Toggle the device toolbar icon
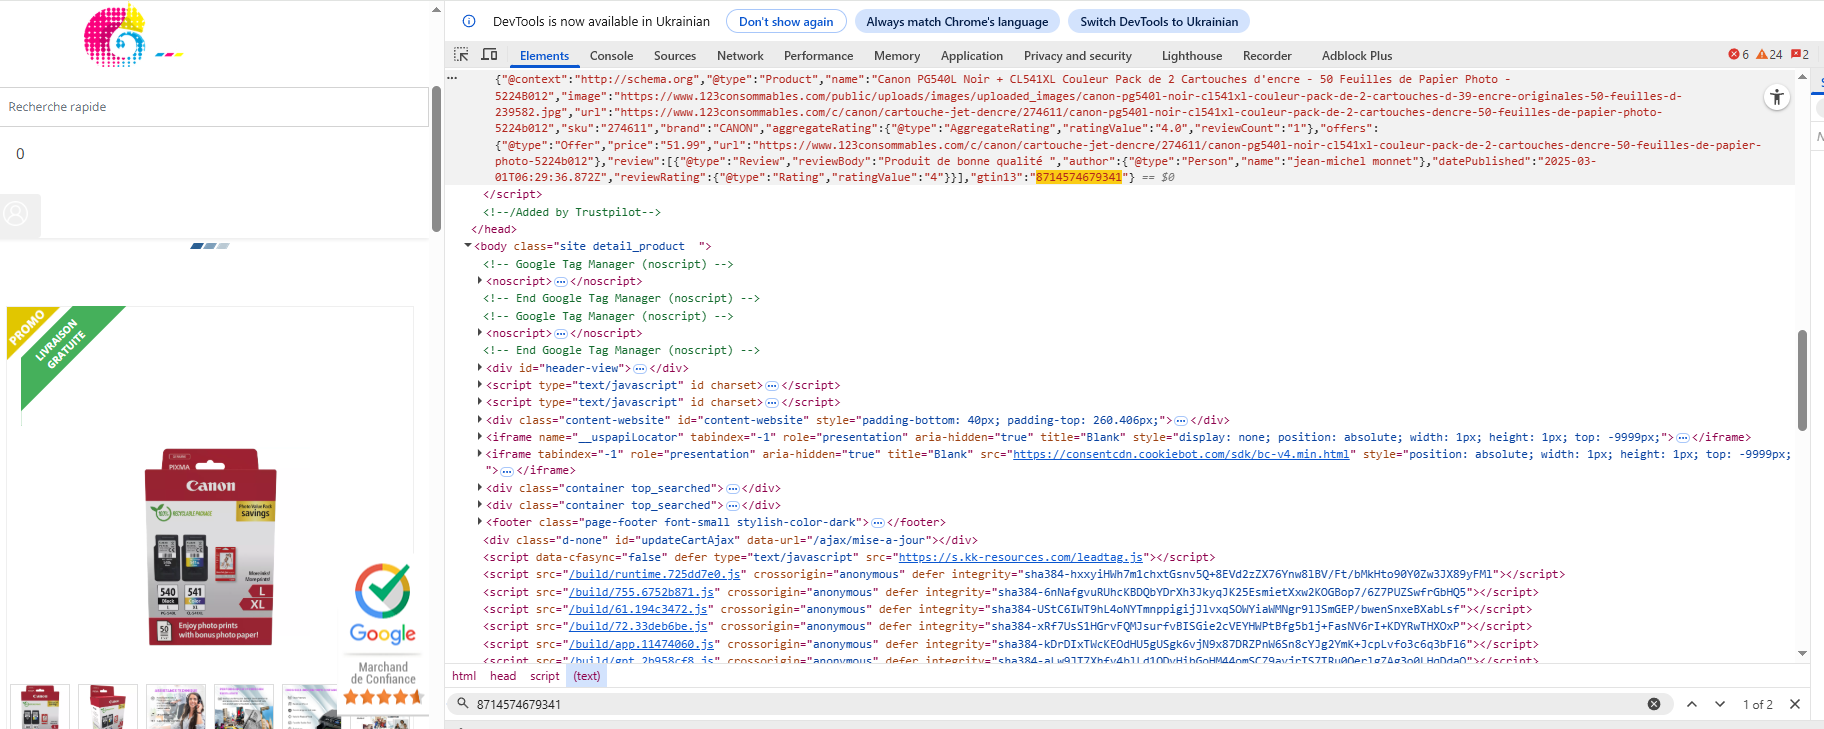The width and height of the screenshot is (1824, 729). coord(489,55)
